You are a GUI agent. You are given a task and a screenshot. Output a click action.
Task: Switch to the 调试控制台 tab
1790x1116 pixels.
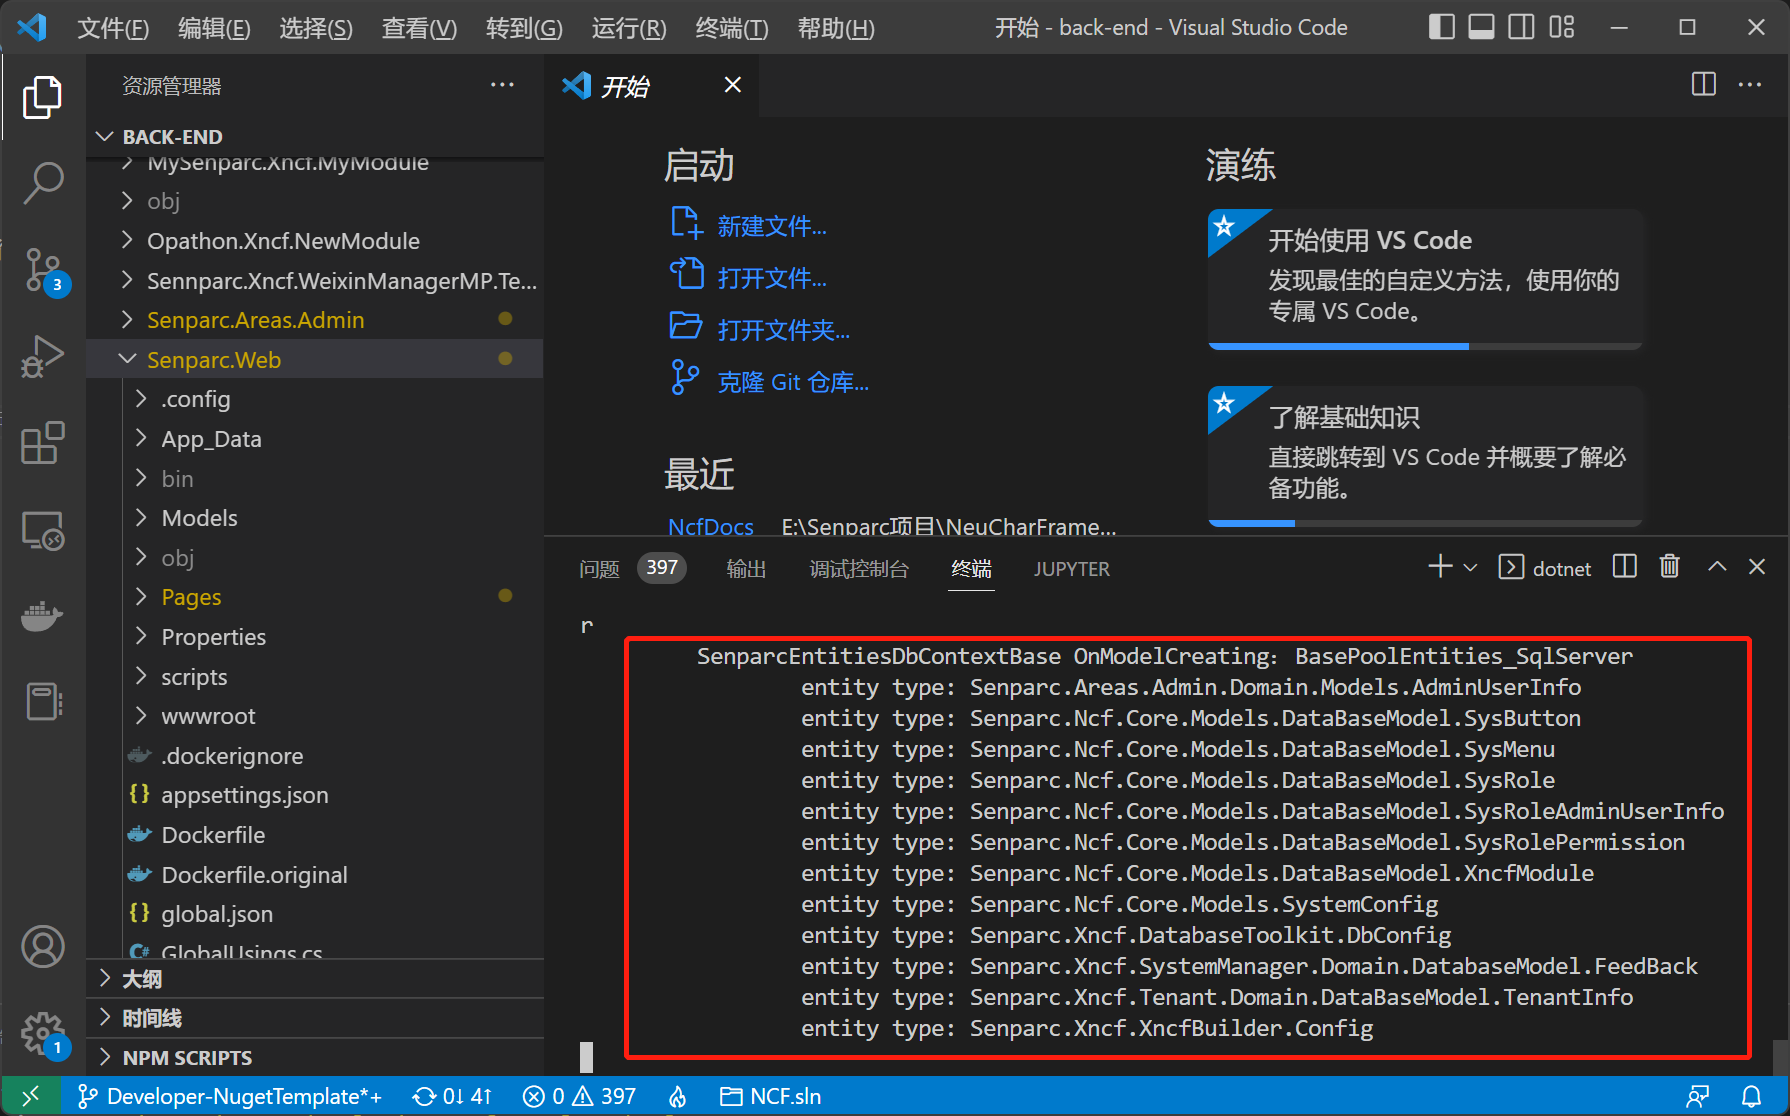859,568
